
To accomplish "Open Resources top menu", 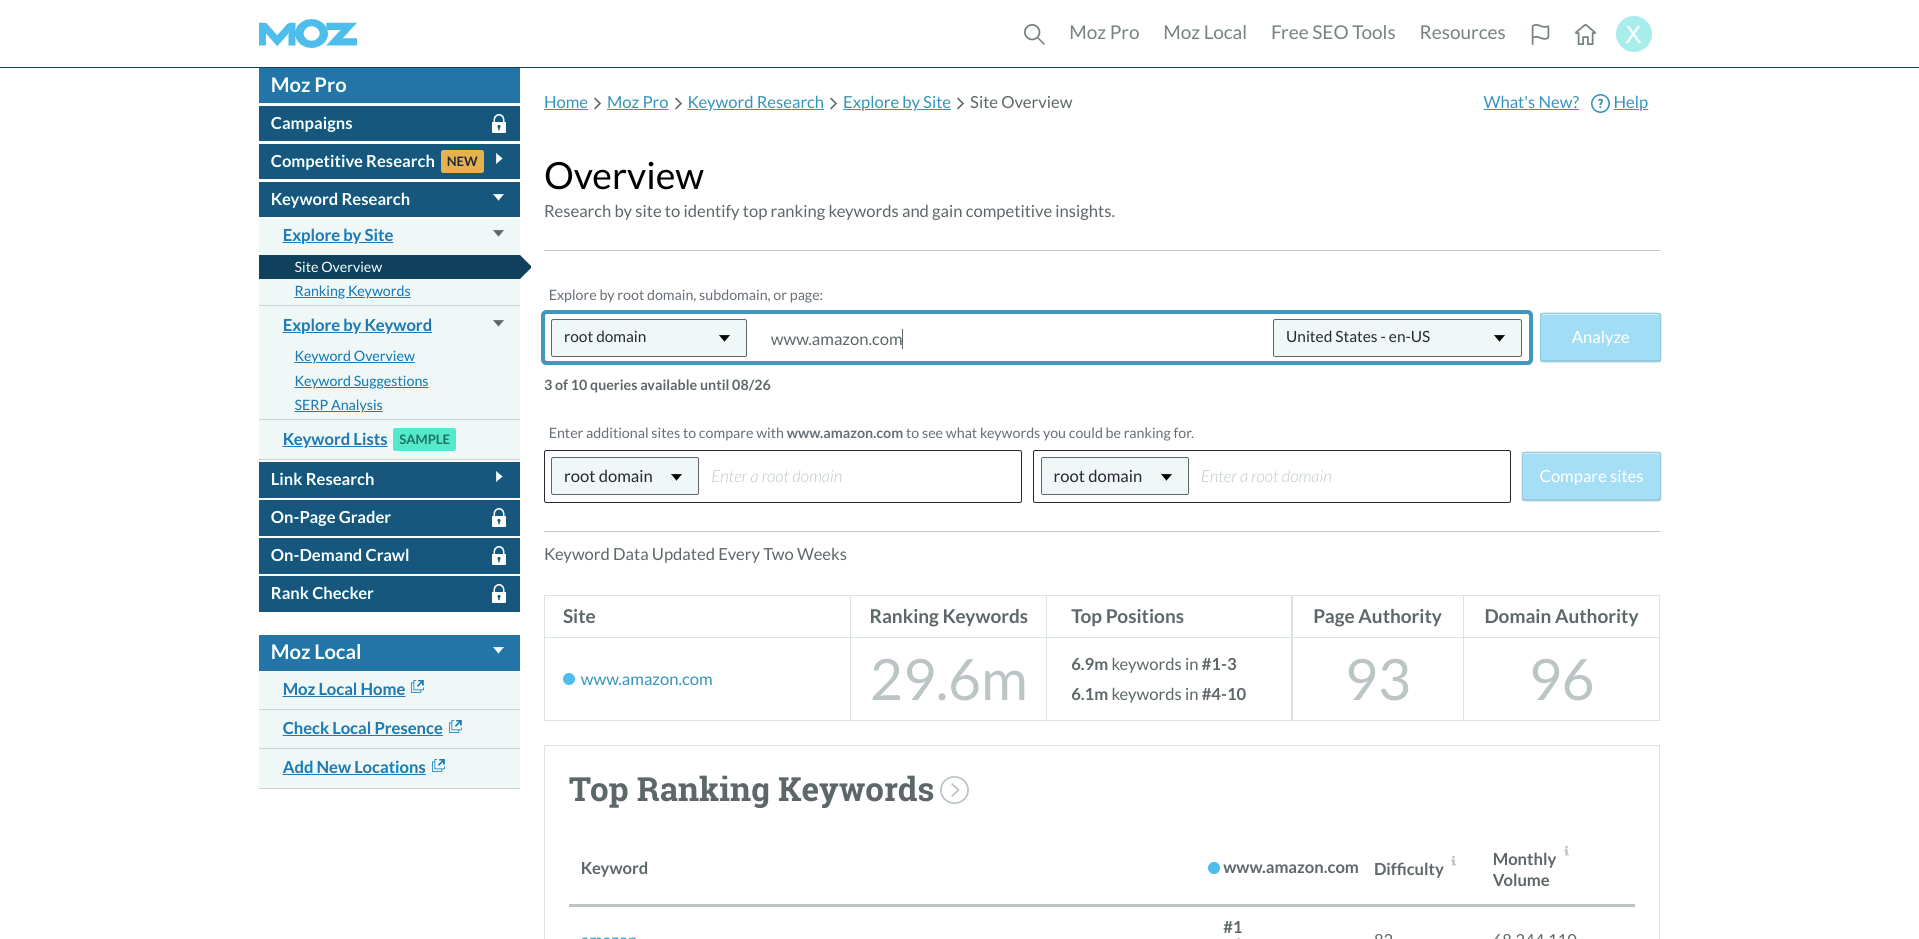I will [x=1462, y=33].
